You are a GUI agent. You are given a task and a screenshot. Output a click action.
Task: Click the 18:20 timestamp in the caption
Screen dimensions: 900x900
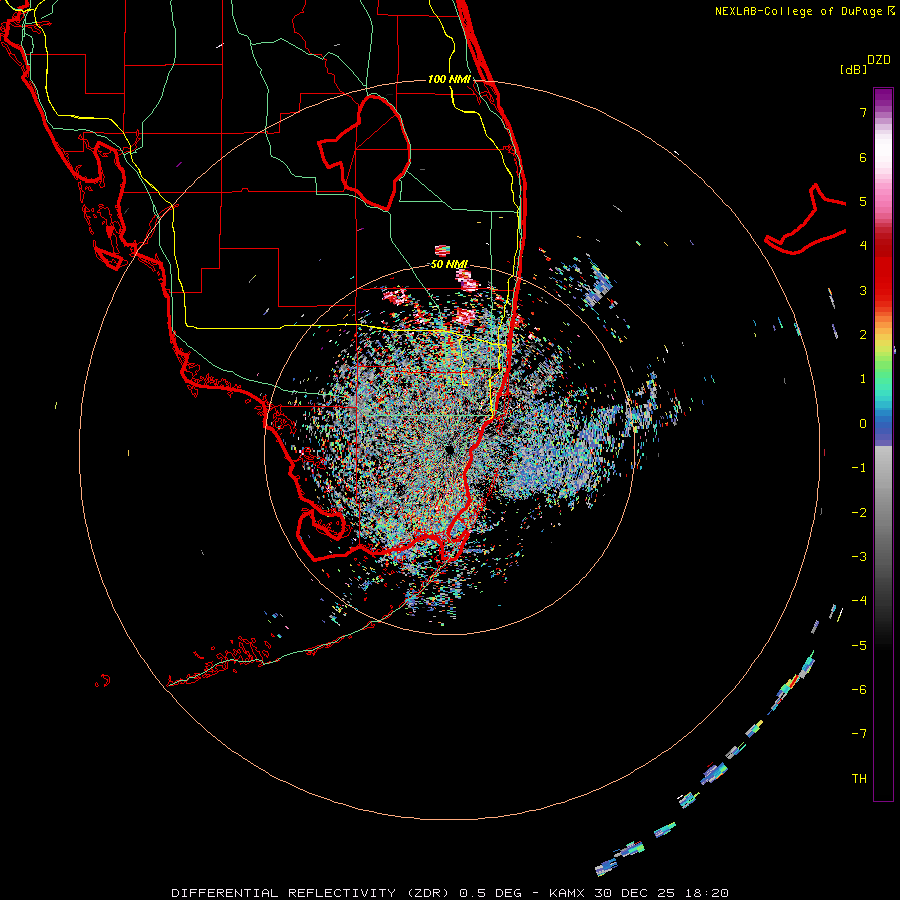[705, 893]
